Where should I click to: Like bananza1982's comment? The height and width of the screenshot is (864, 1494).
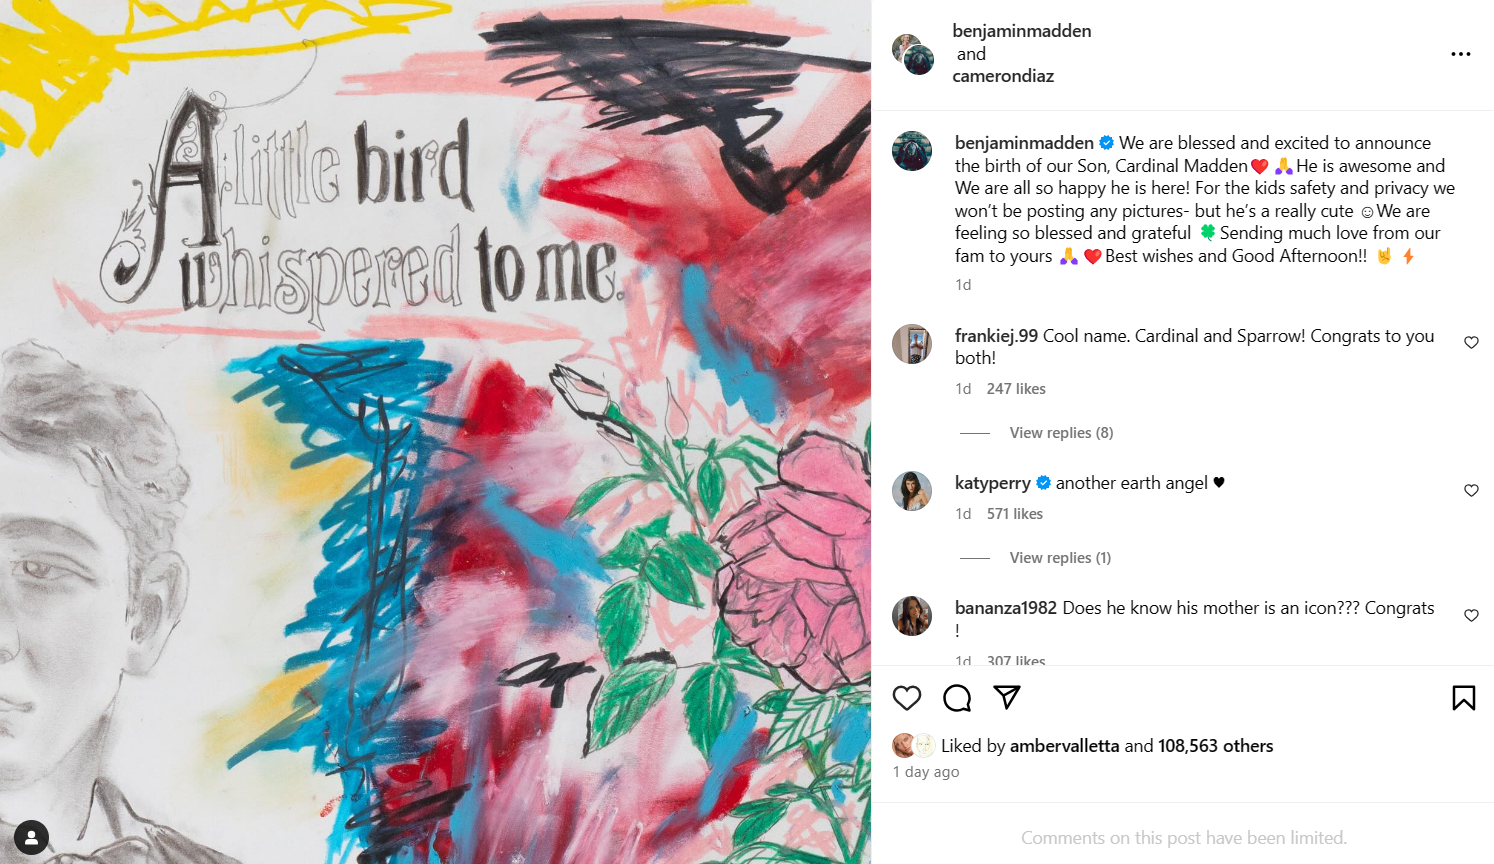1471,616
